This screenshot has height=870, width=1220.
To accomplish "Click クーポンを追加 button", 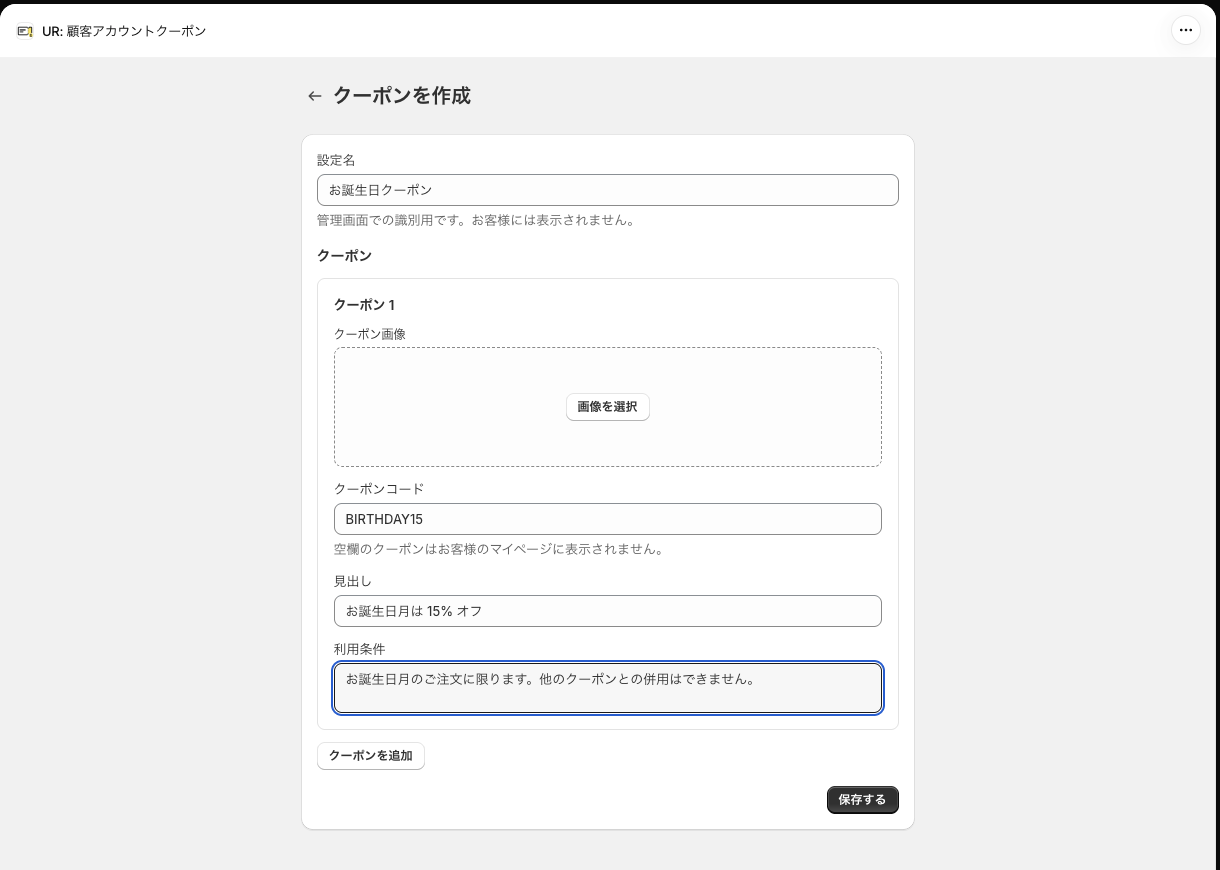I will pyautogui.click(x=371, y=756).
